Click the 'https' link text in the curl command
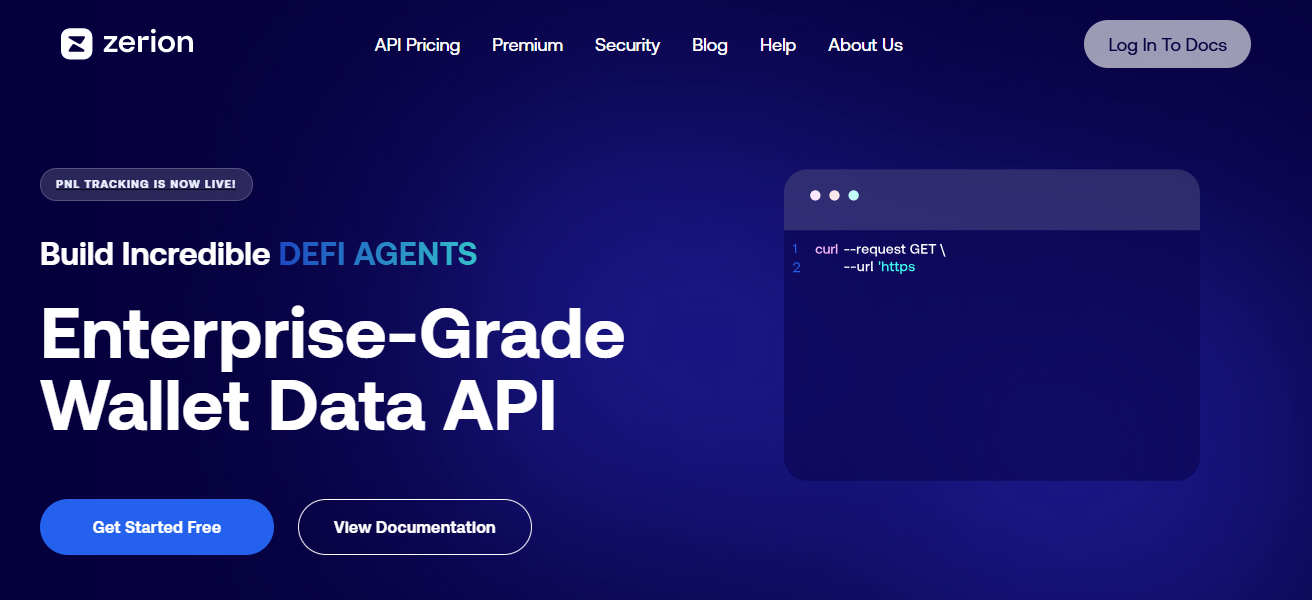1312x600 pixels. coord(897,267)
